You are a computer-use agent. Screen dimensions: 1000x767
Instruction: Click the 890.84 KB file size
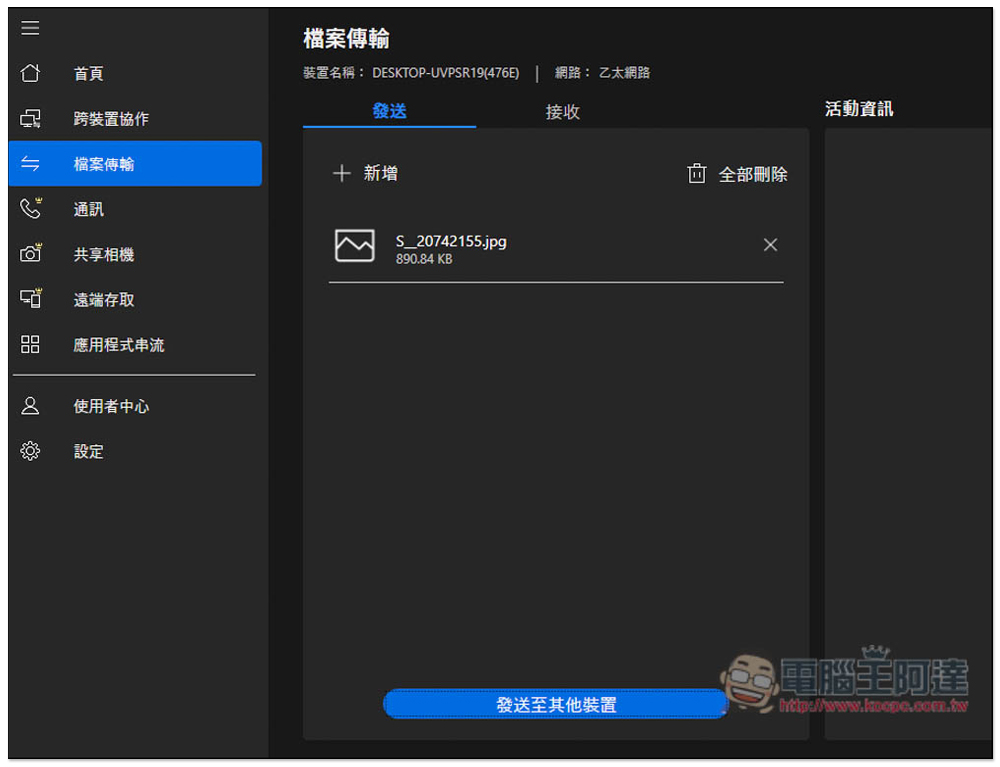click(x=424, y=259)
